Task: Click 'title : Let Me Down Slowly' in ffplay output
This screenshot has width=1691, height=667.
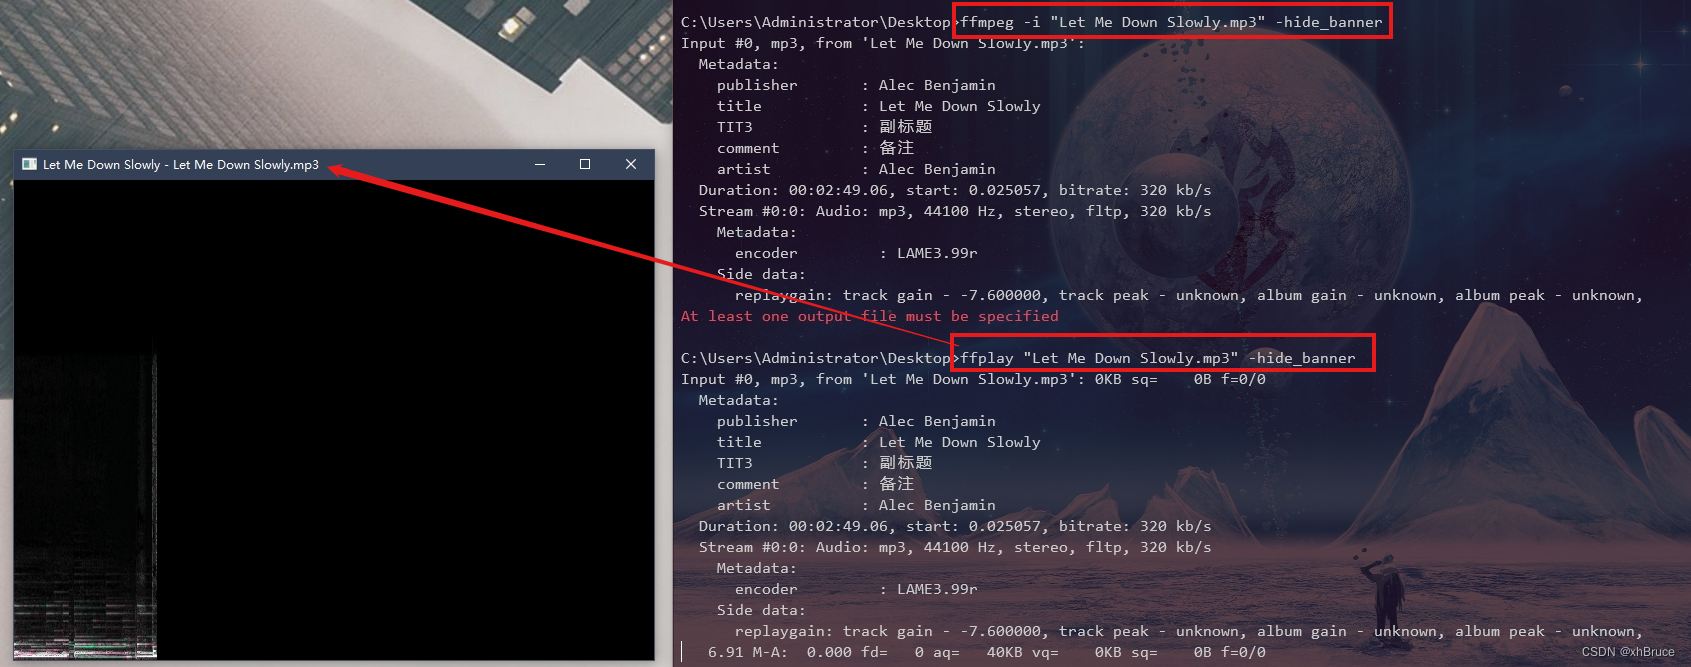Action: (878, 442)
